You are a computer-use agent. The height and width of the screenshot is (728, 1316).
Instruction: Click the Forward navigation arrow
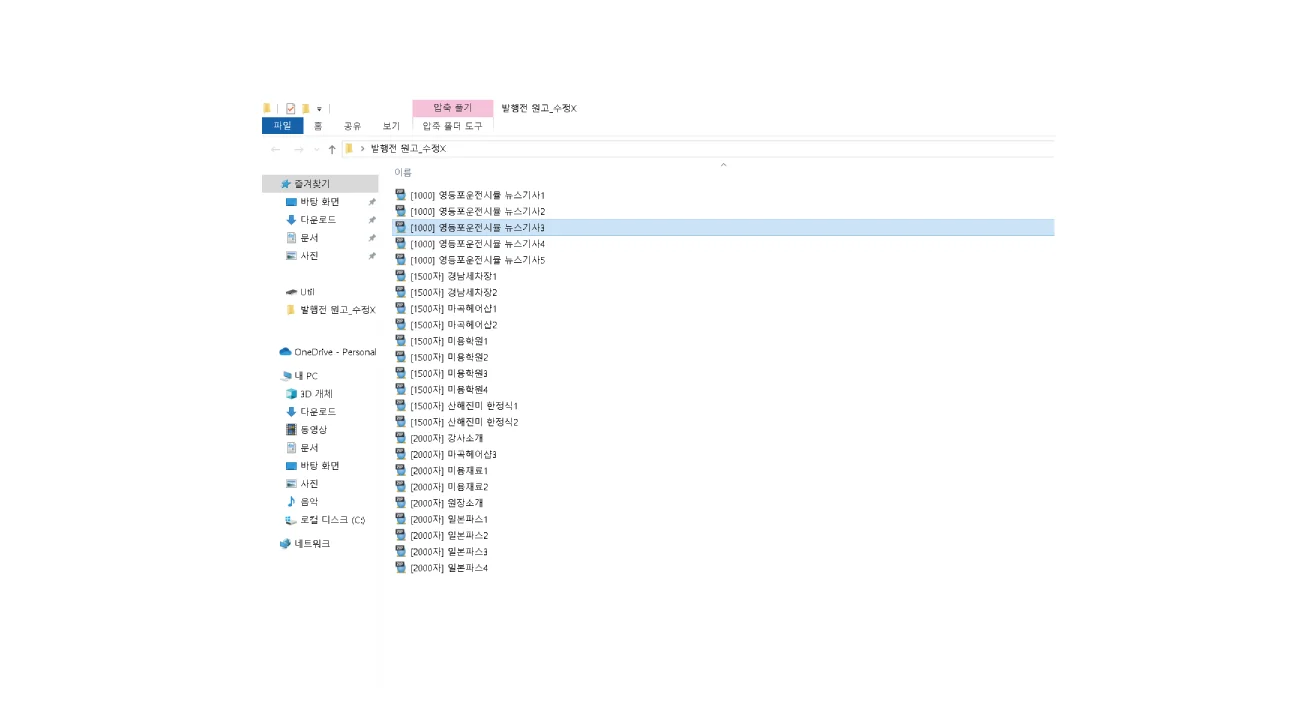tap(298, 149)
